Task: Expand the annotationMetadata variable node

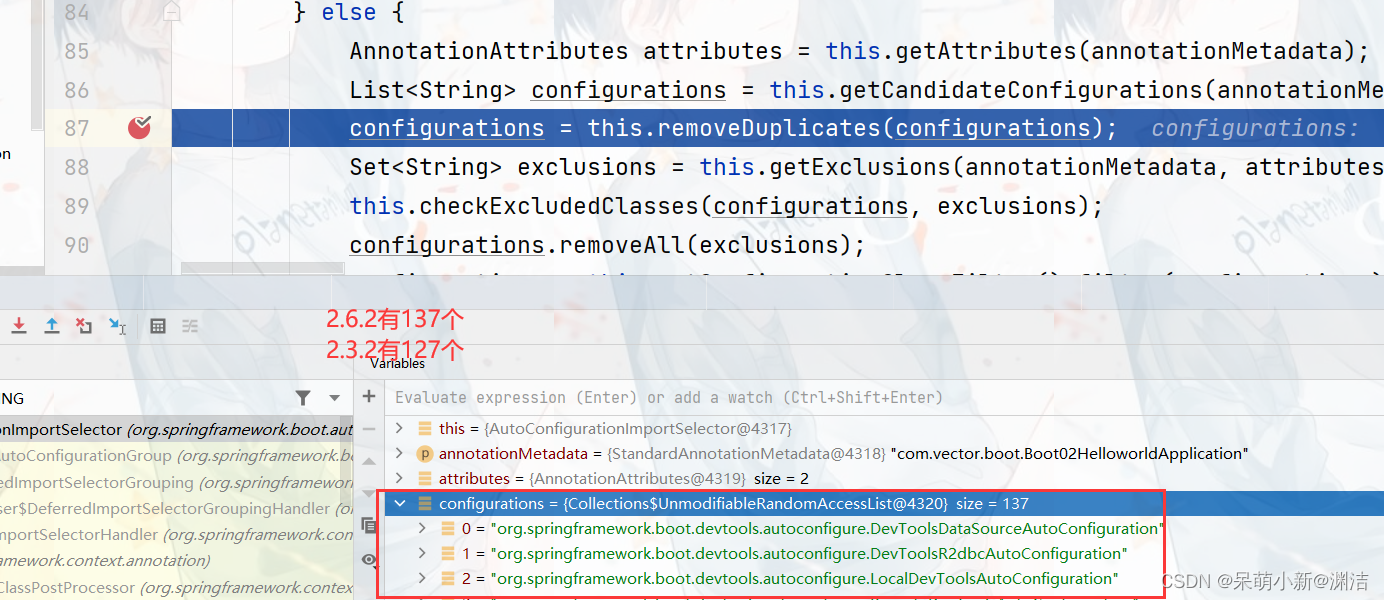Action: [400, 453]
